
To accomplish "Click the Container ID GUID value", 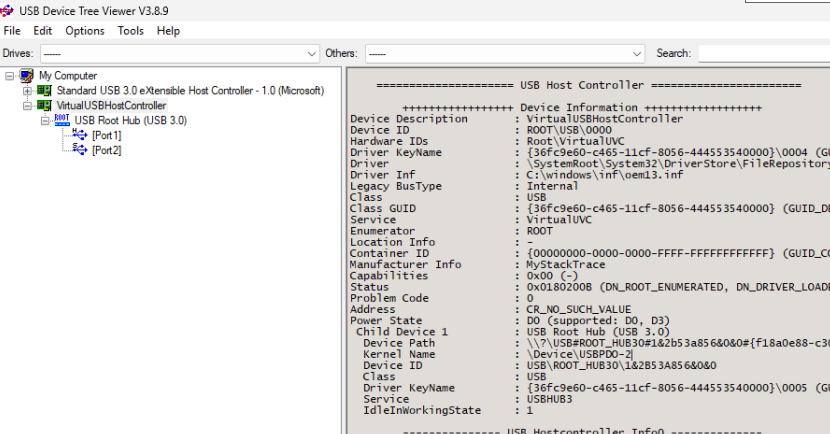I will coord(650,254).
